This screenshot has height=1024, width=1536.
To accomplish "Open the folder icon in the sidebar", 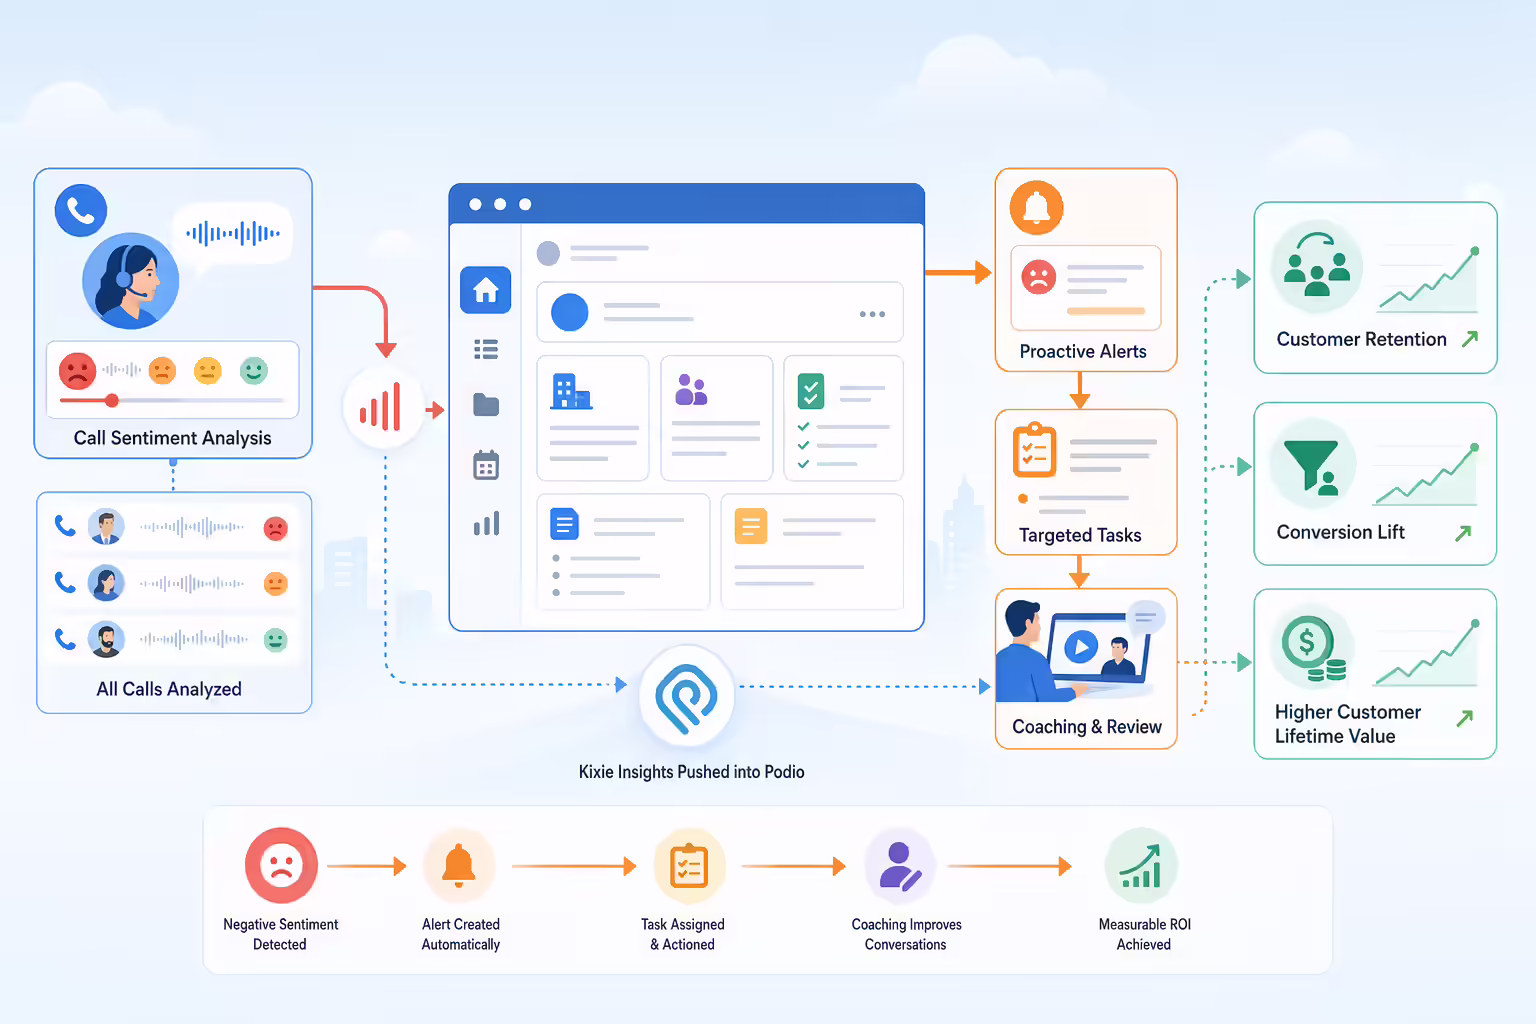I will [486, 405].
